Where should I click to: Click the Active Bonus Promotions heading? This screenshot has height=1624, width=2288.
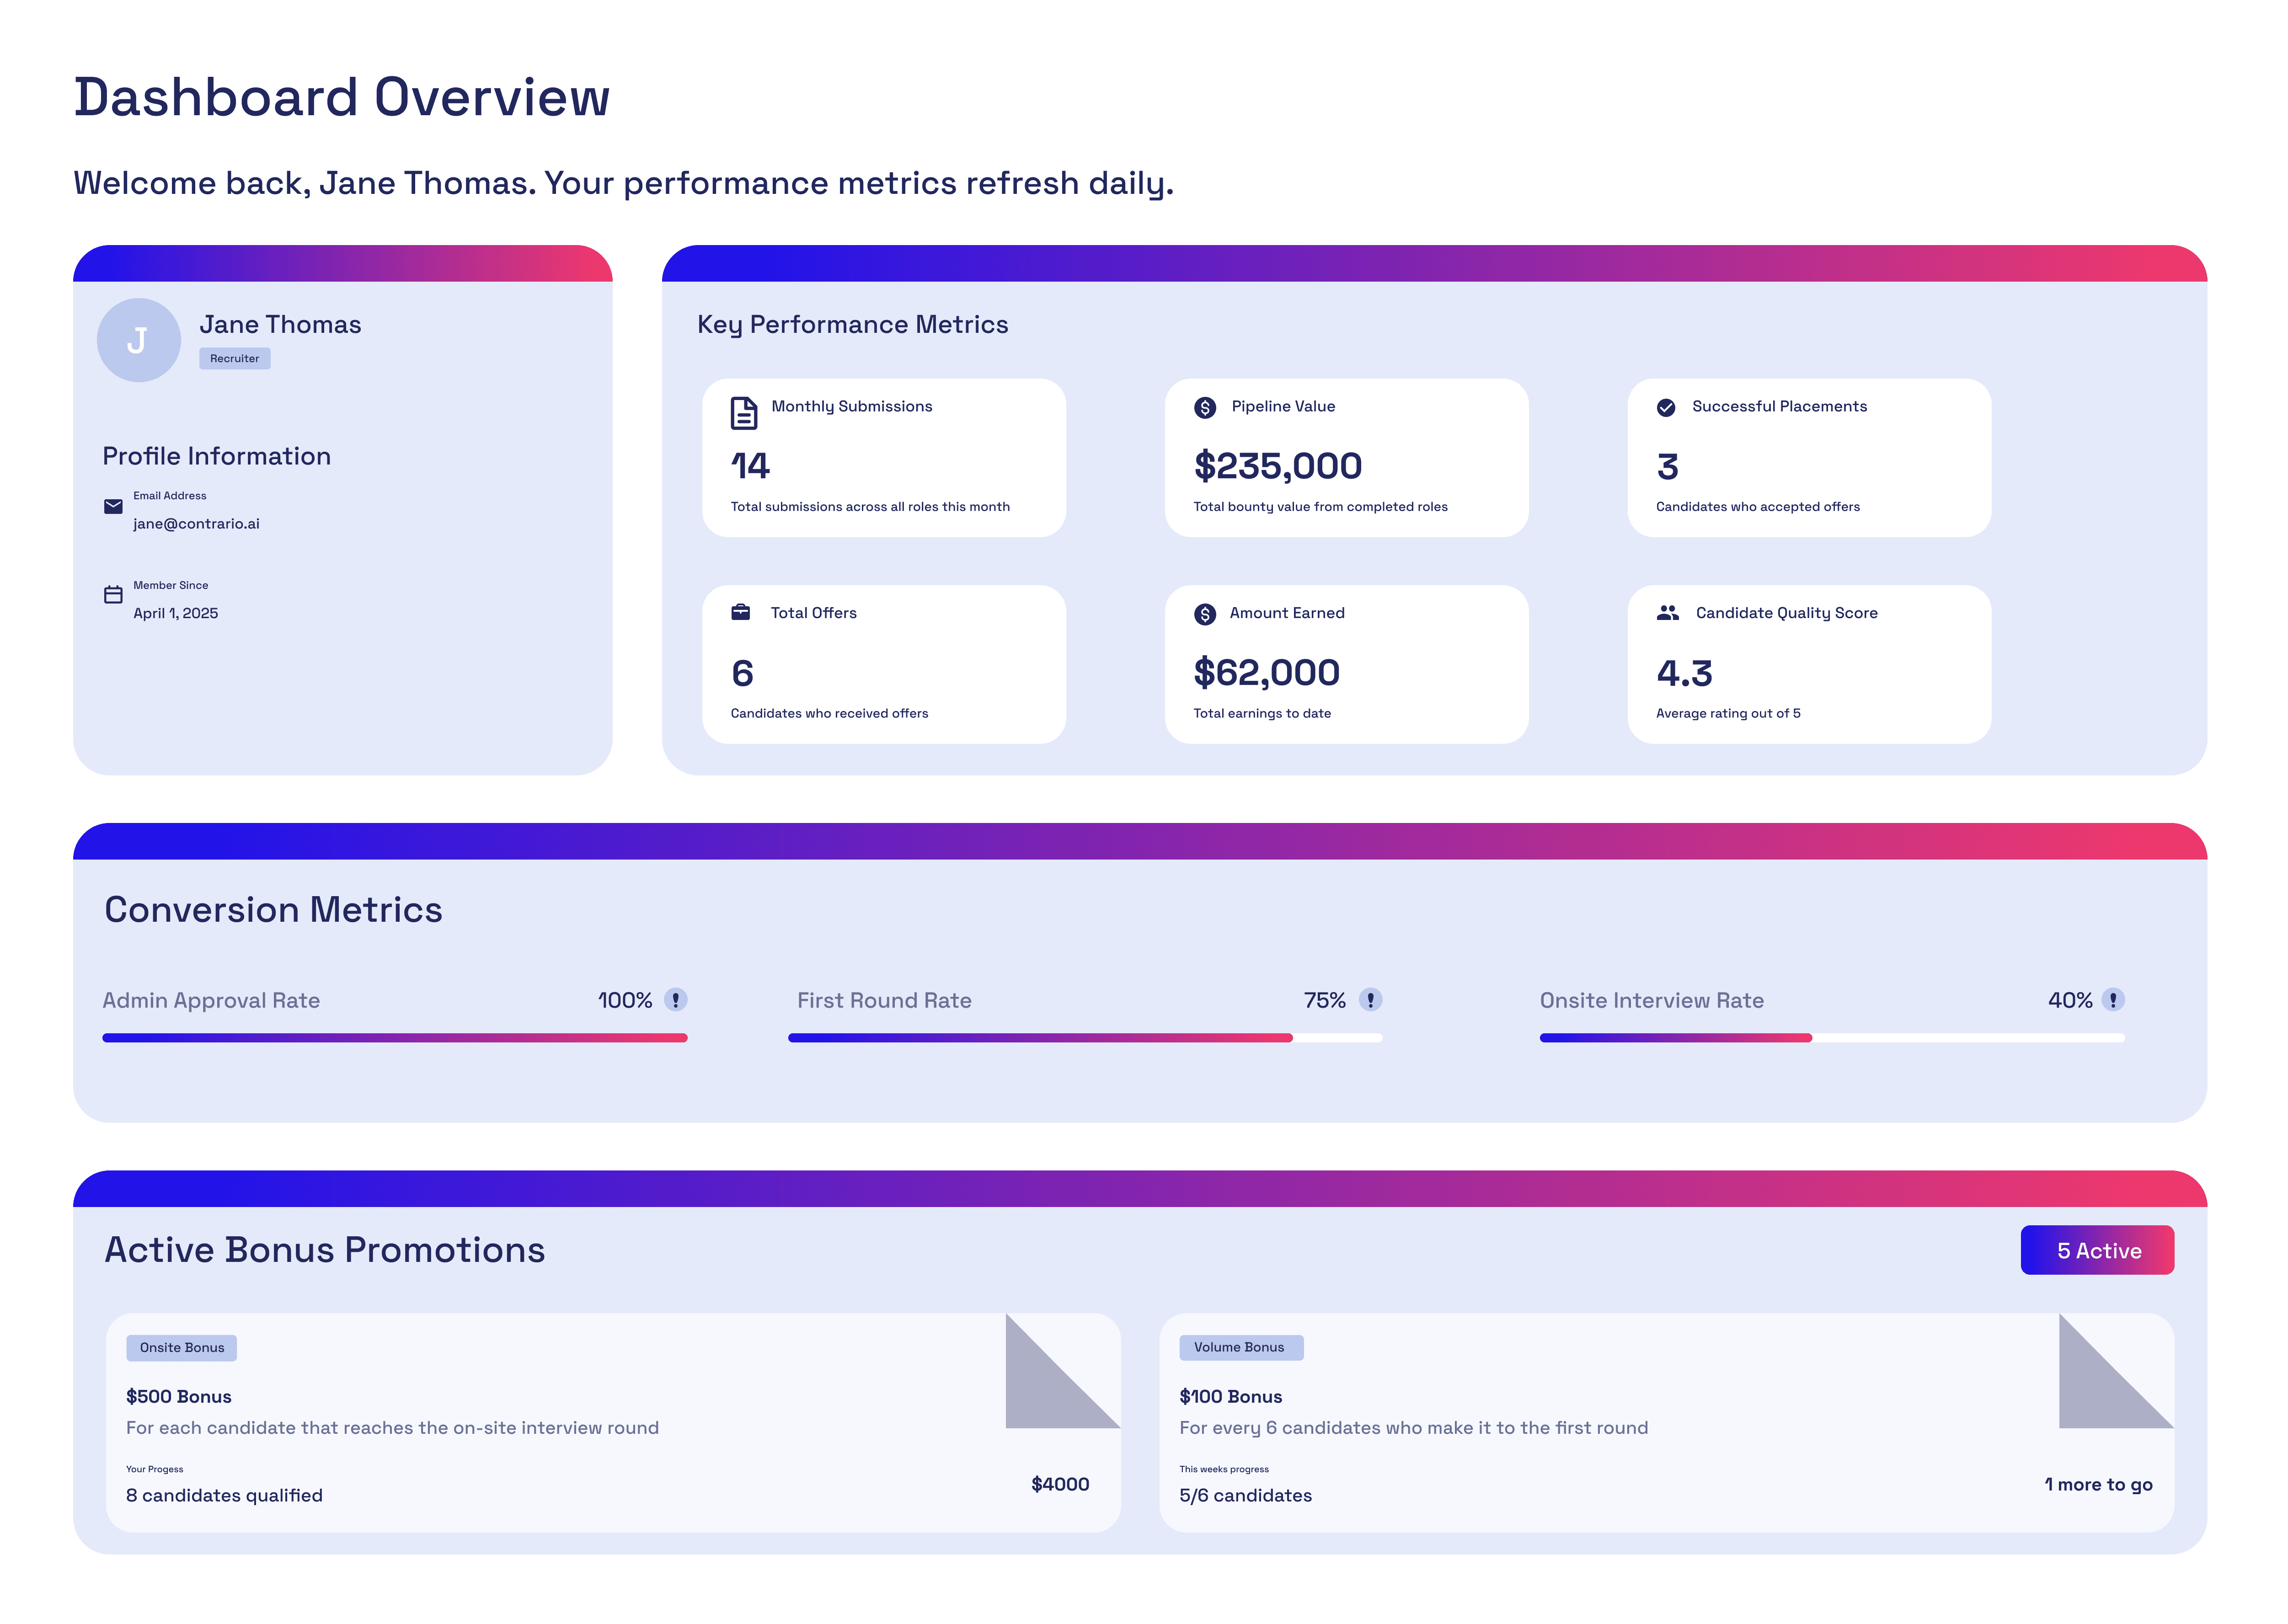click(325, 1250)
